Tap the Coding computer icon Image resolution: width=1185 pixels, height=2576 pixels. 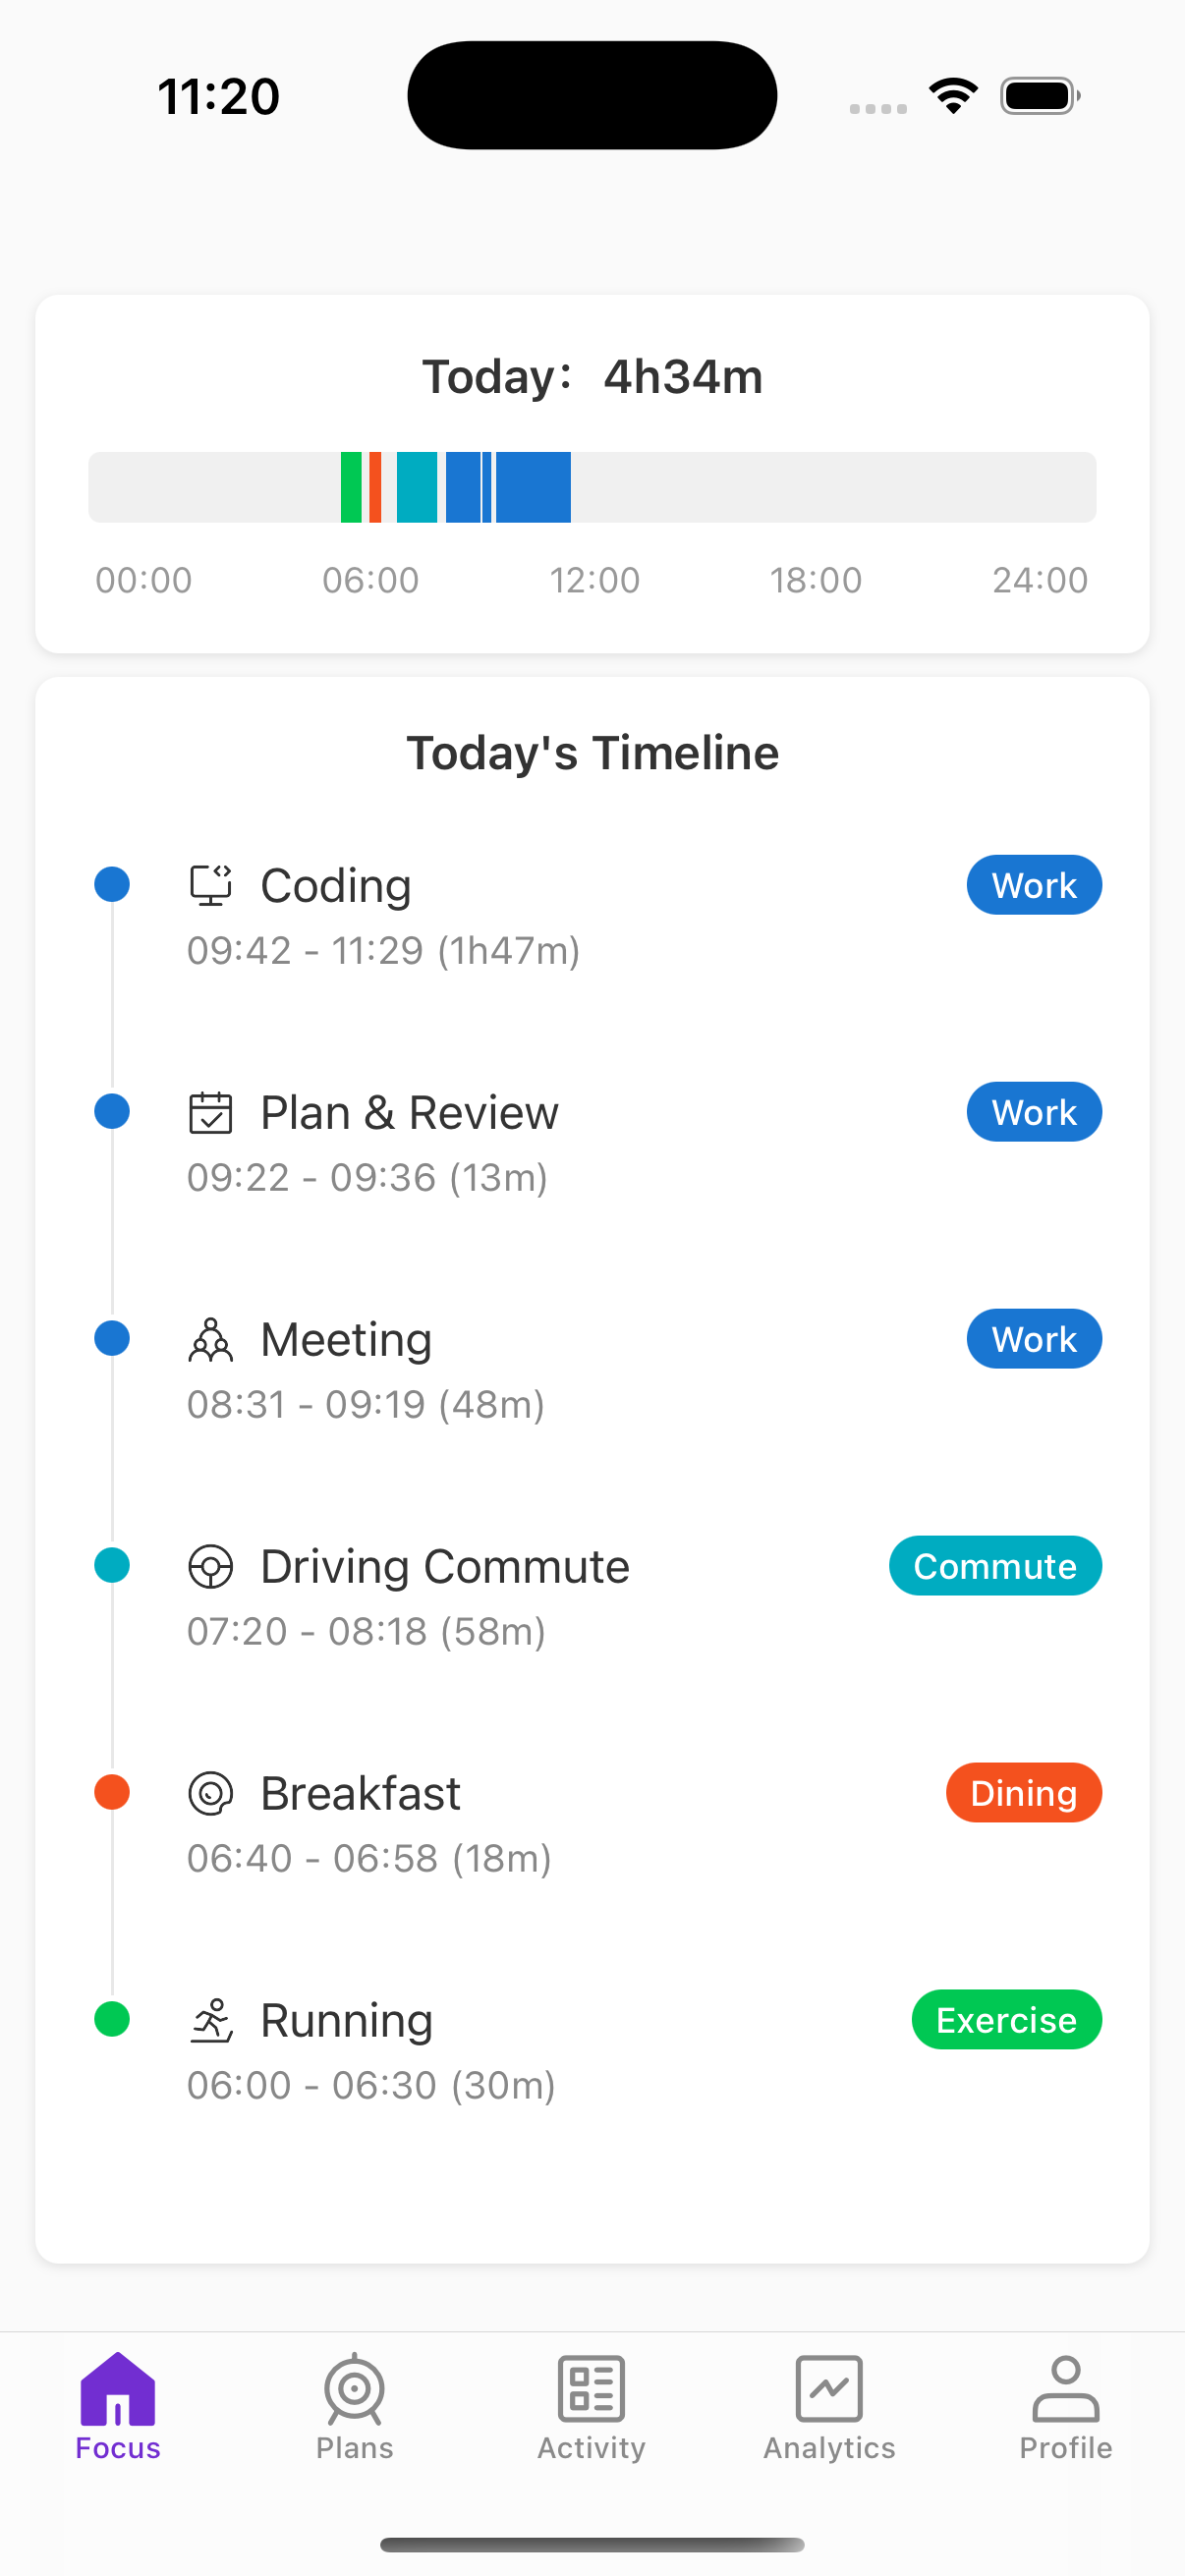(211, 886)
